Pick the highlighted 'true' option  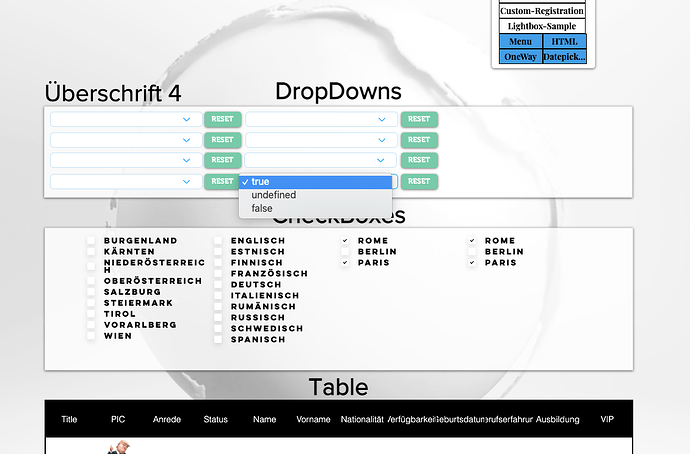[x=315, y=182]
